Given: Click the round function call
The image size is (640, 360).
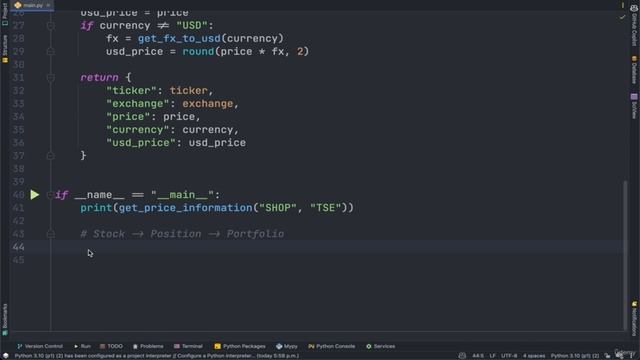Looking at the screenshot, I should 198,51.
